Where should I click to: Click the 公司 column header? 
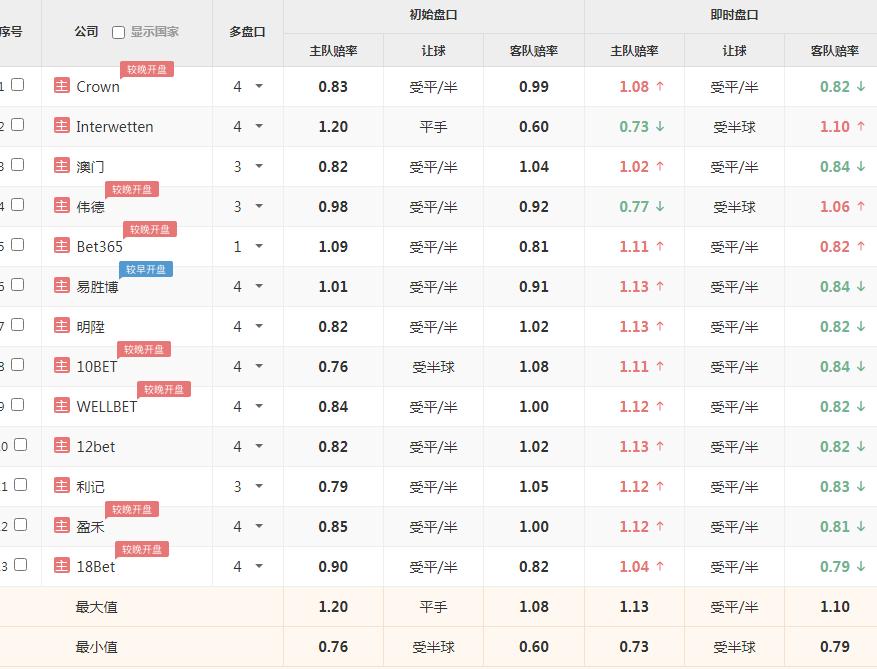coord(86,32)
